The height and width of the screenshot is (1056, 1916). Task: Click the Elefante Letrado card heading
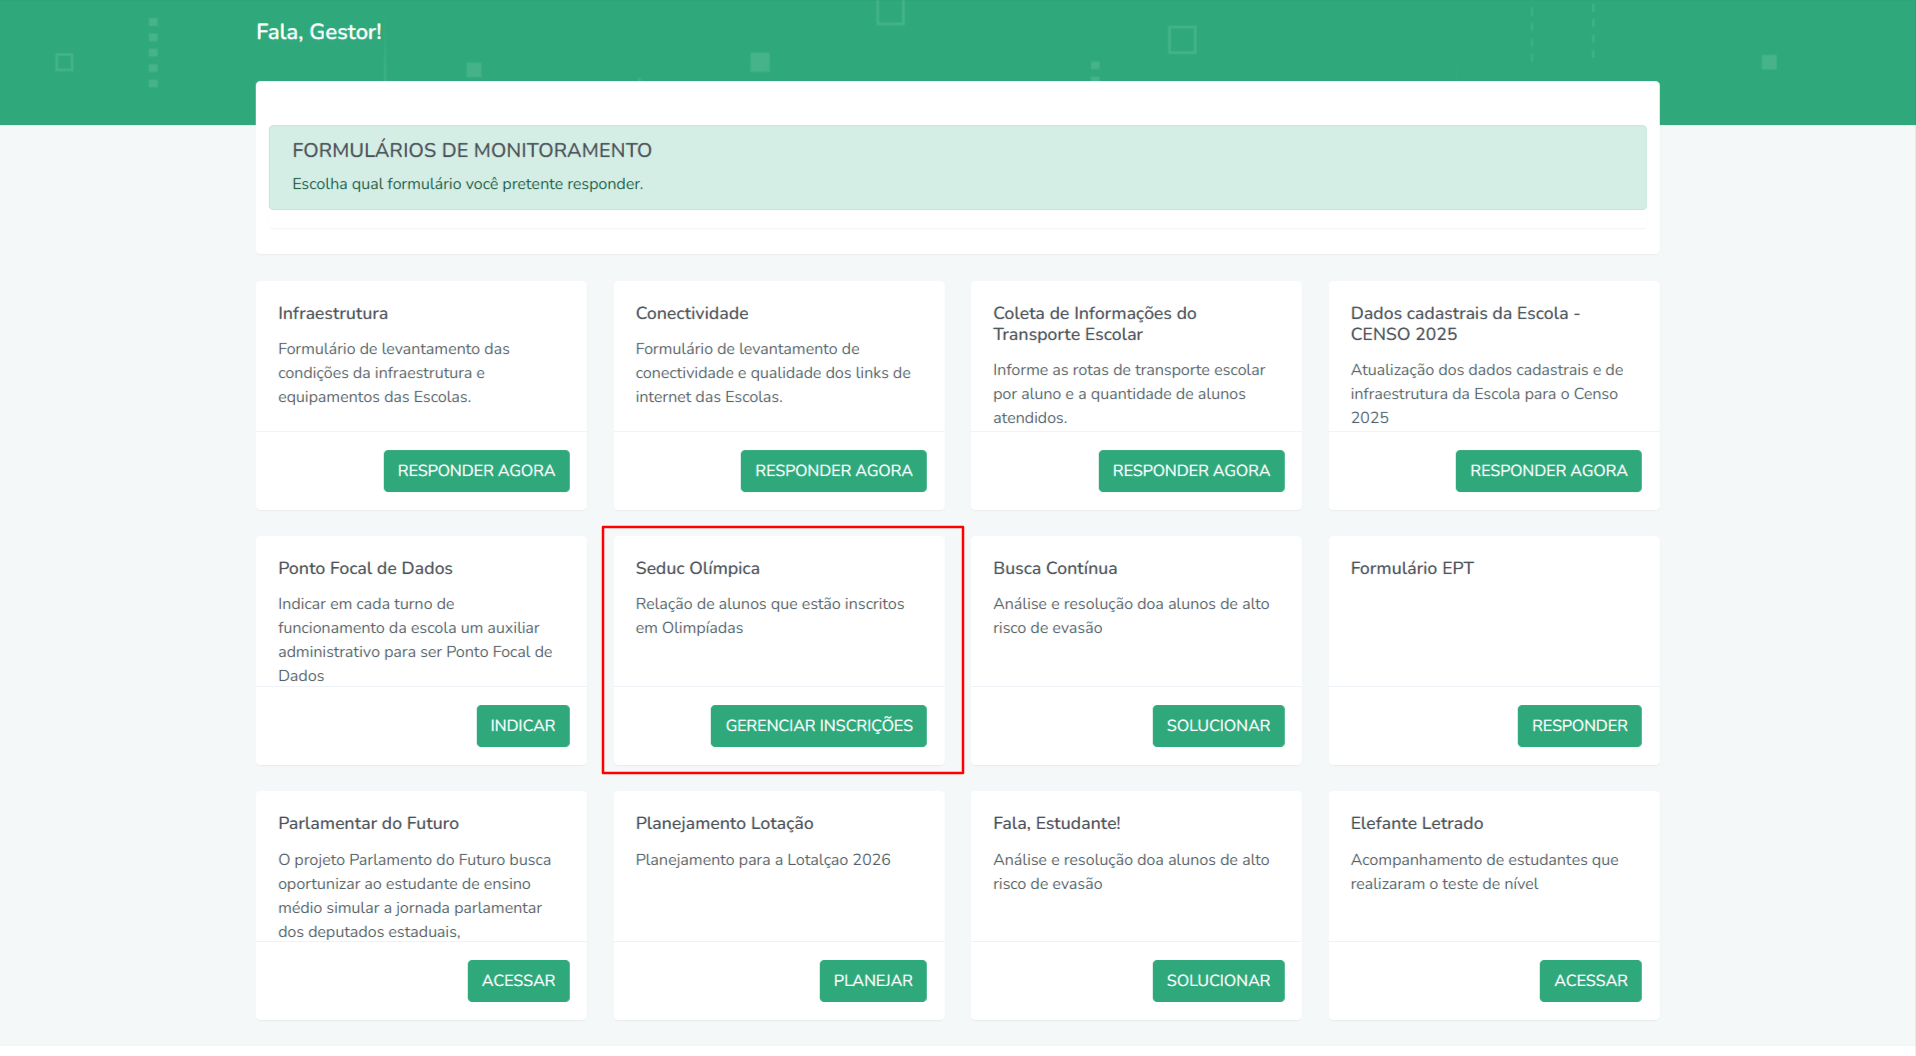coord(1416,823)
